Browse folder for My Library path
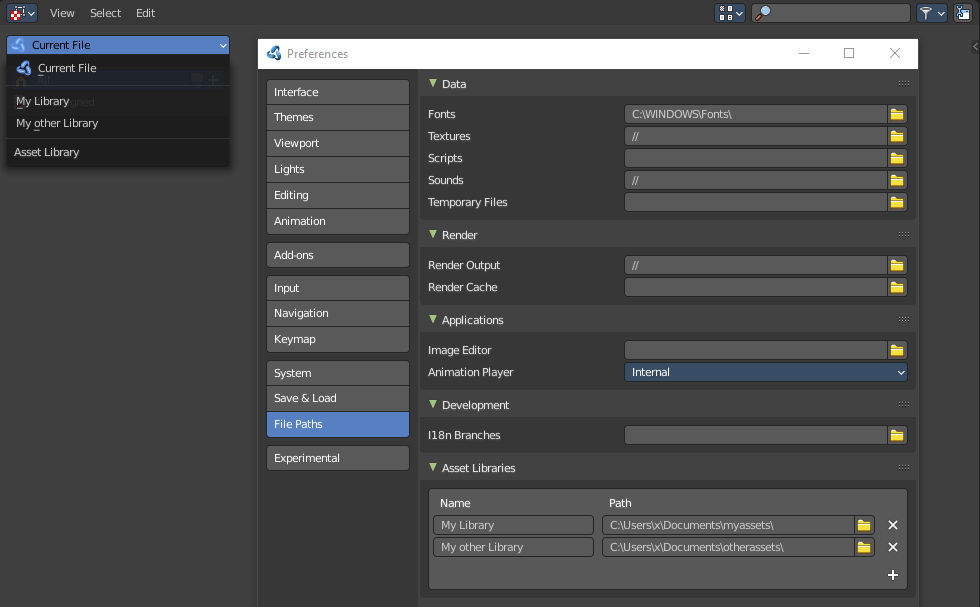This screenshot has height=607, width=980. pyautogui.click(x=864, y=525)
